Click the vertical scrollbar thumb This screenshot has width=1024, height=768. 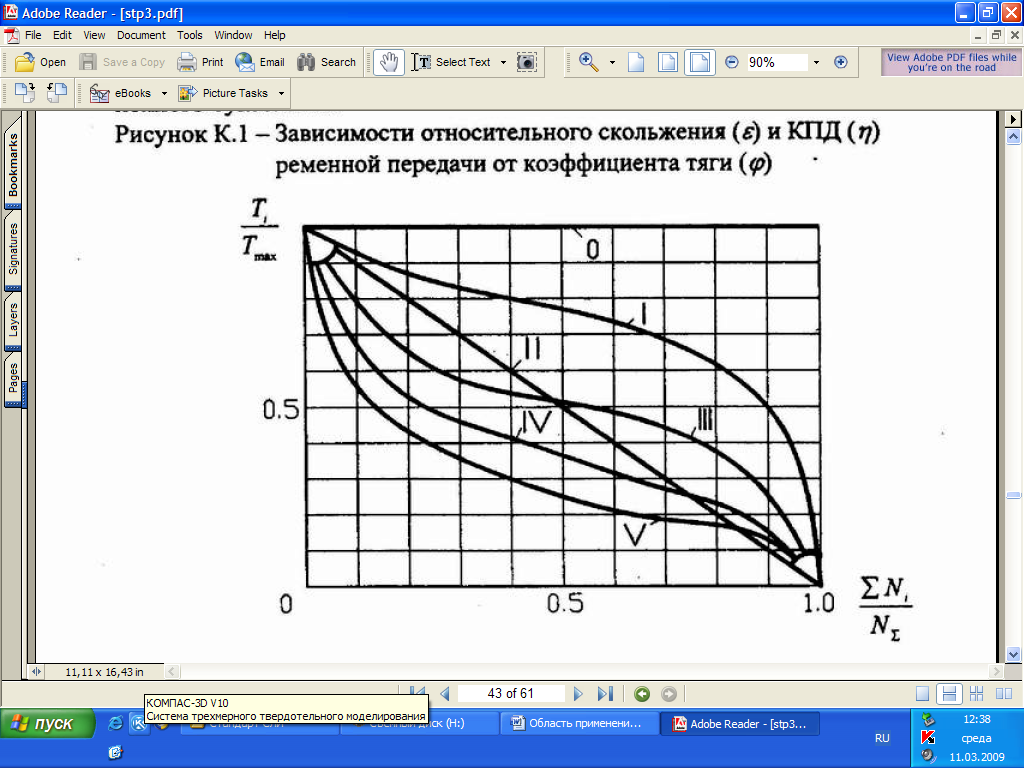pos(1013,496)
